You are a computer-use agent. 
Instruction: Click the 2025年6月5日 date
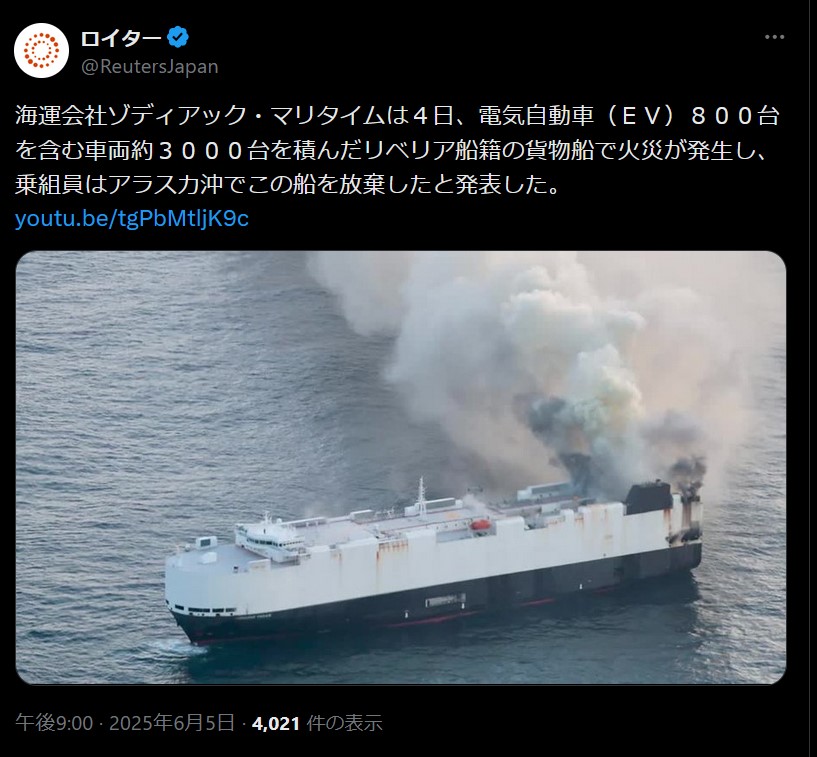[172, 723]
